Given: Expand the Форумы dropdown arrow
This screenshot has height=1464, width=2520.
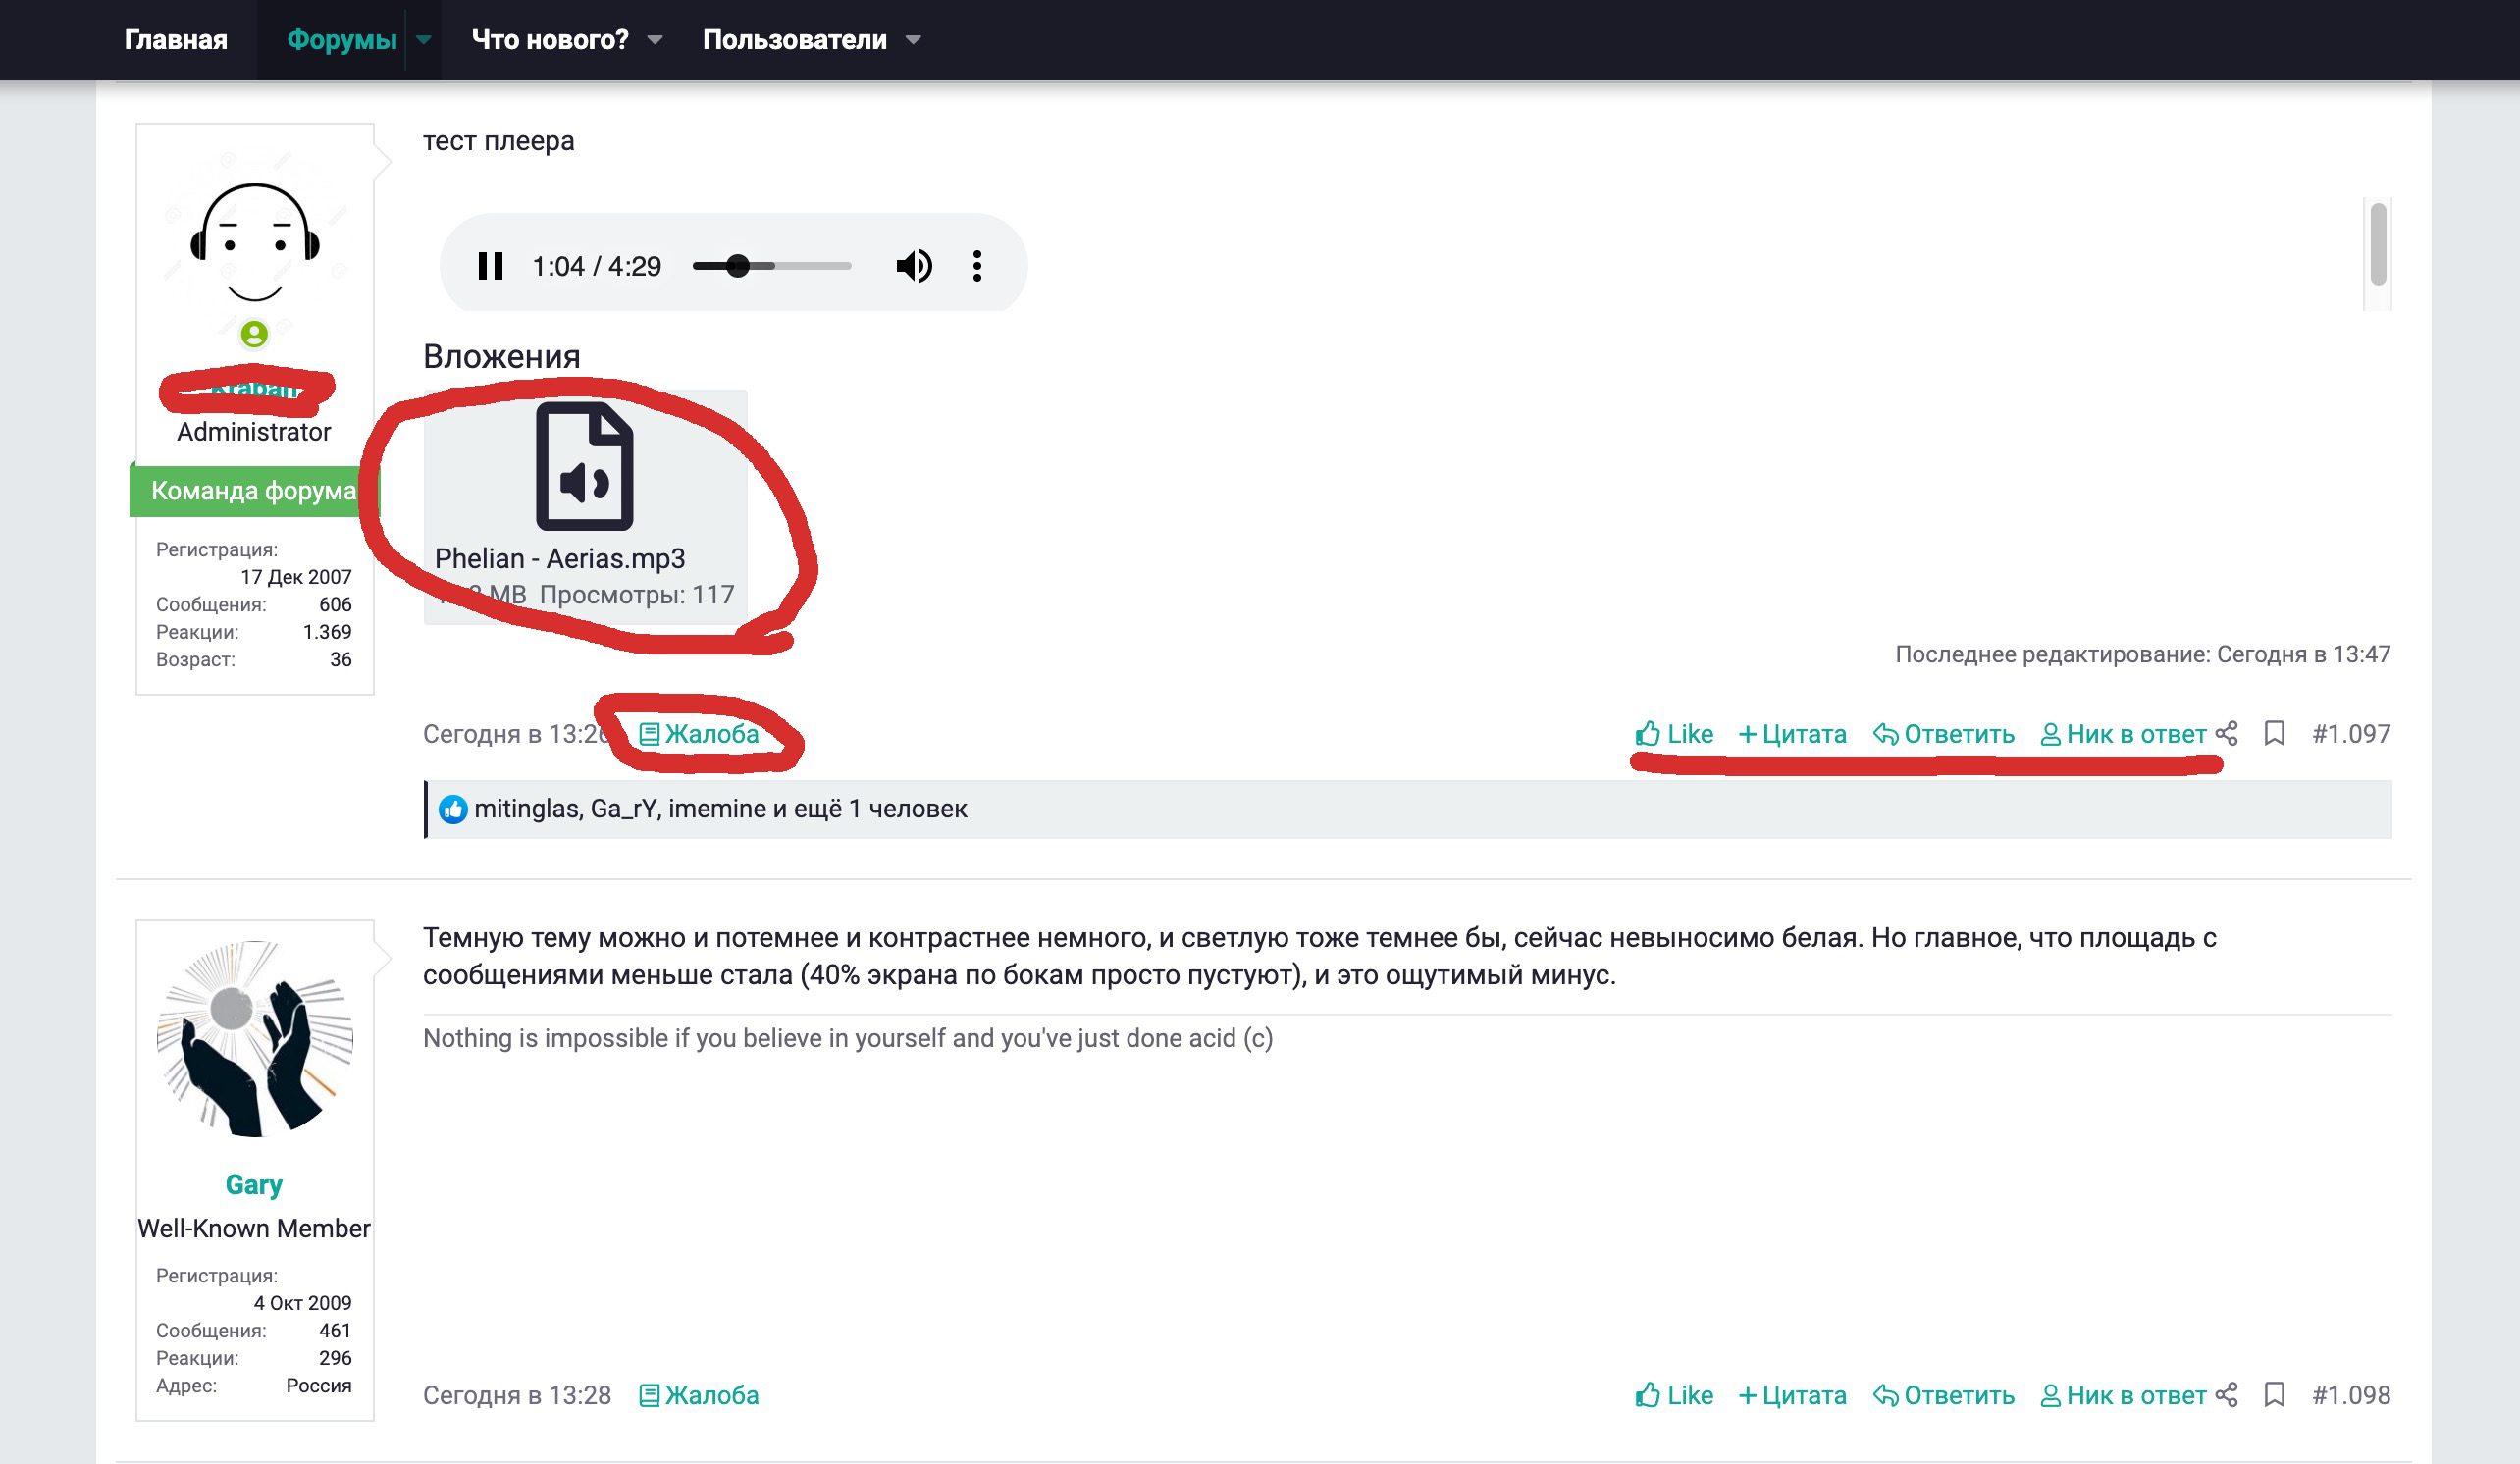Looking at the screenshot, I should pyautogui.click(x=424, y=40).
